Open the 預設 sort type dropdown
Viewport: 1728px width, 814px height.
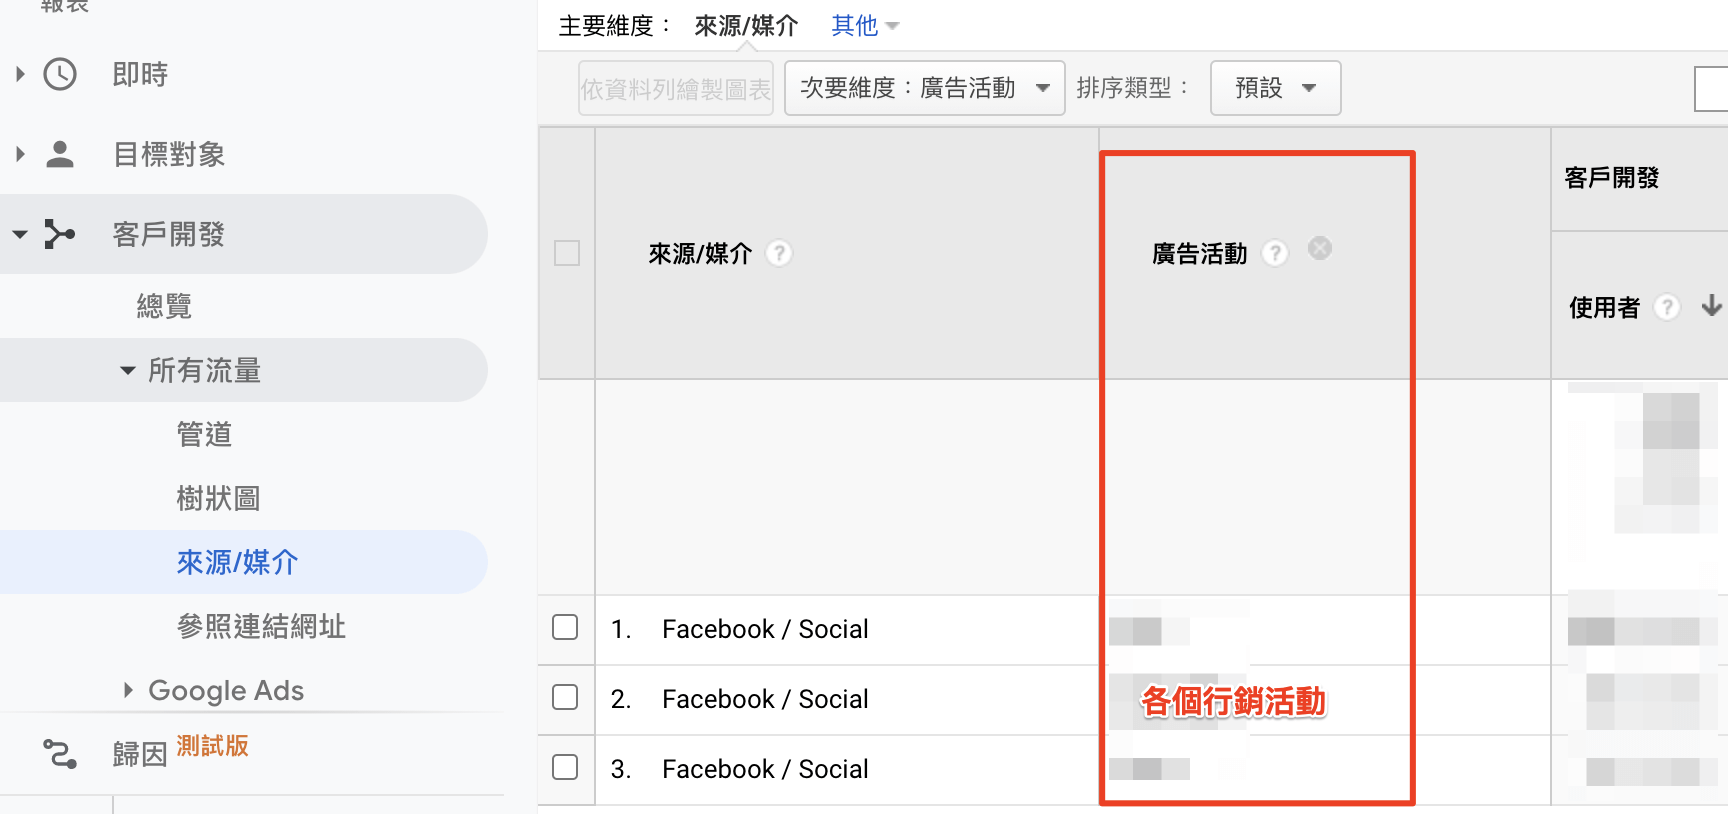click(1275, 88)
